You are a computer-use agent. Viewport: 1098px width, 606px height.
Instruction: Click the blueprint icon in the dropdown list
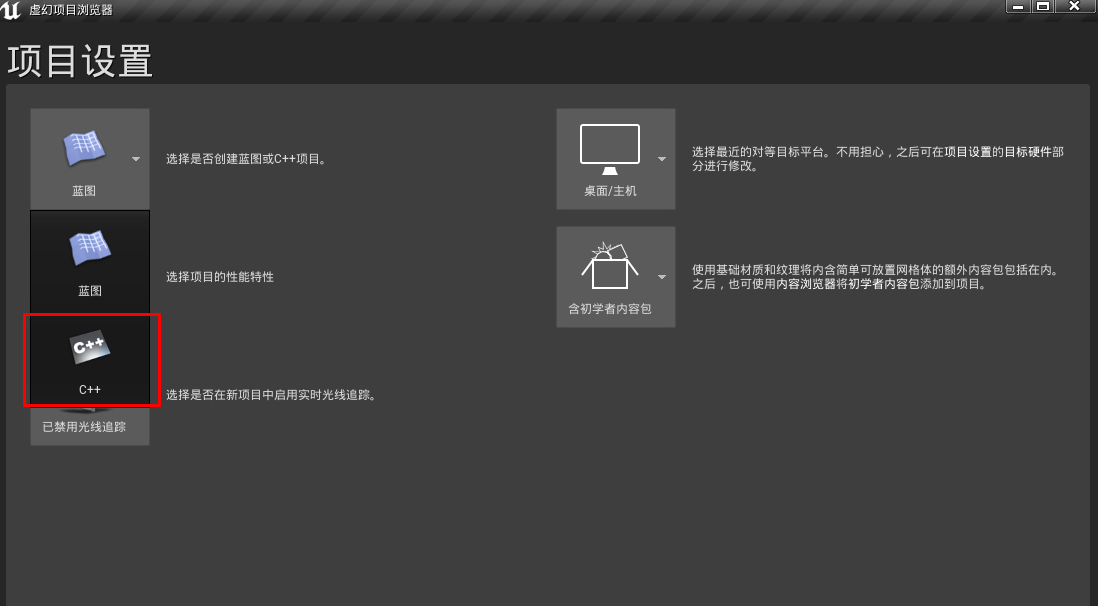coord(90,248)
